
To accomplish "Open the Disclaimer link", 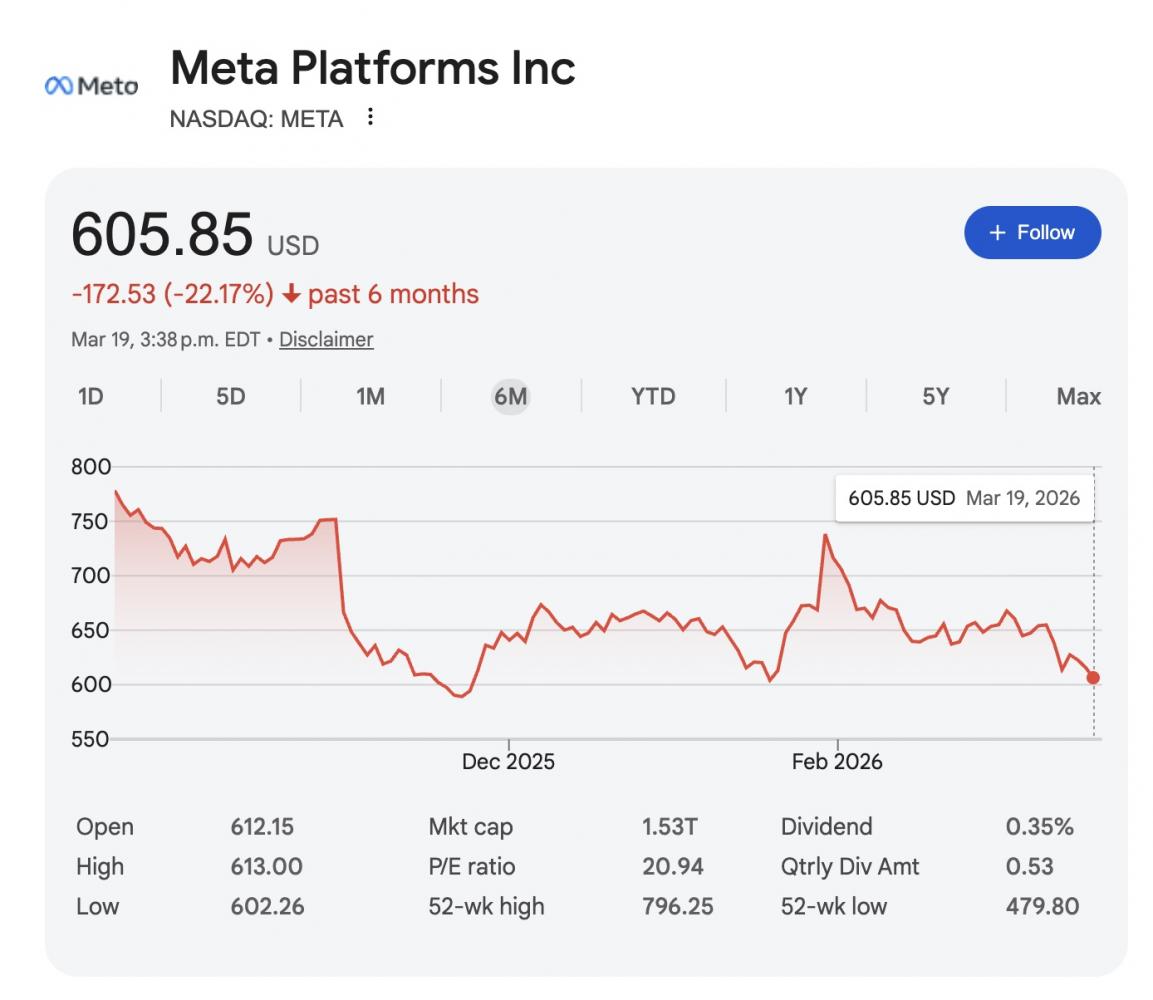I will 326,339.
